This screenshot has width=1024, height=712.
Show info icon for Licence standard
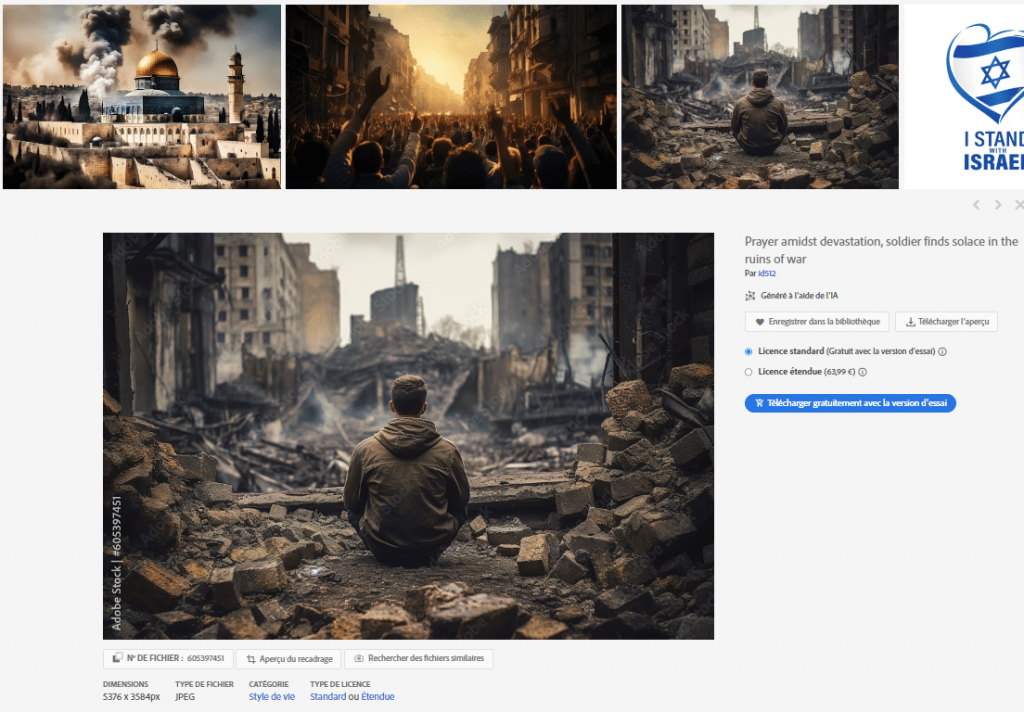(x=942, y=351)
